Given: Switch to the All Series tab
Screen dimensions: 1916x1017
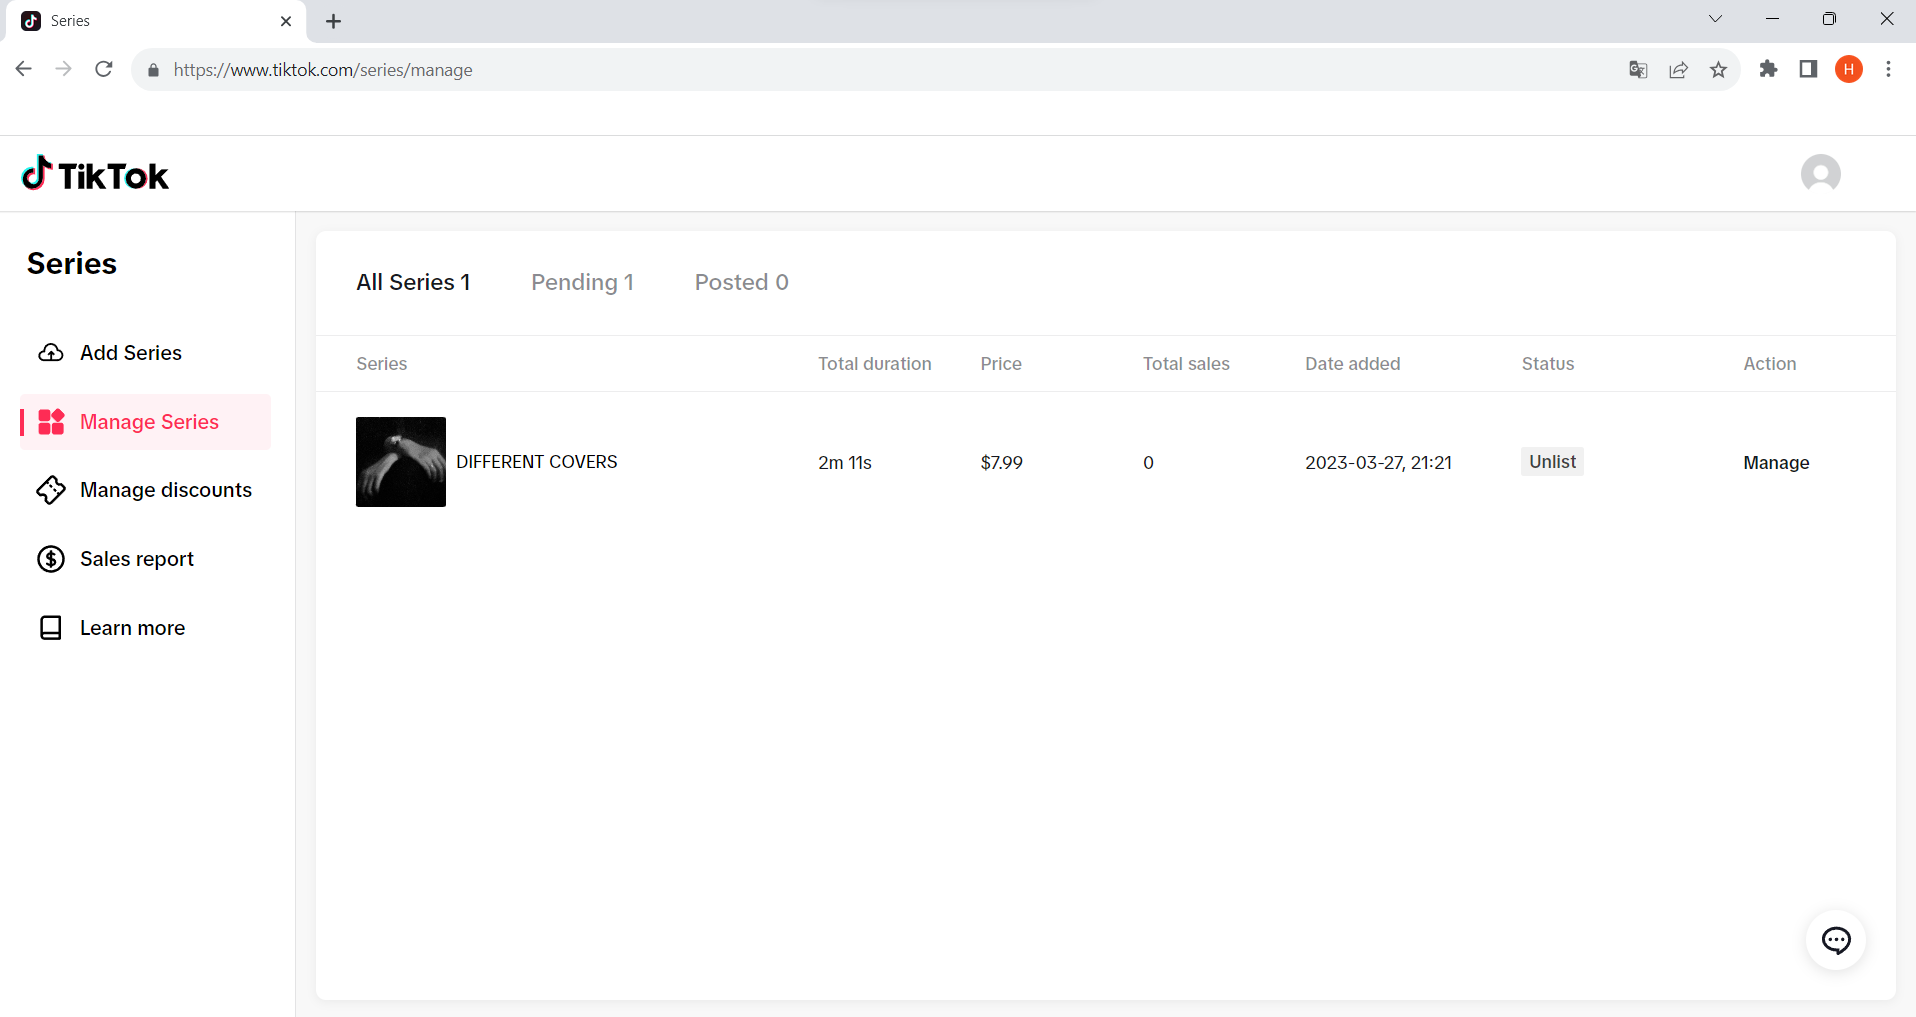Looking at the screenshot, I should coord(413,282).
